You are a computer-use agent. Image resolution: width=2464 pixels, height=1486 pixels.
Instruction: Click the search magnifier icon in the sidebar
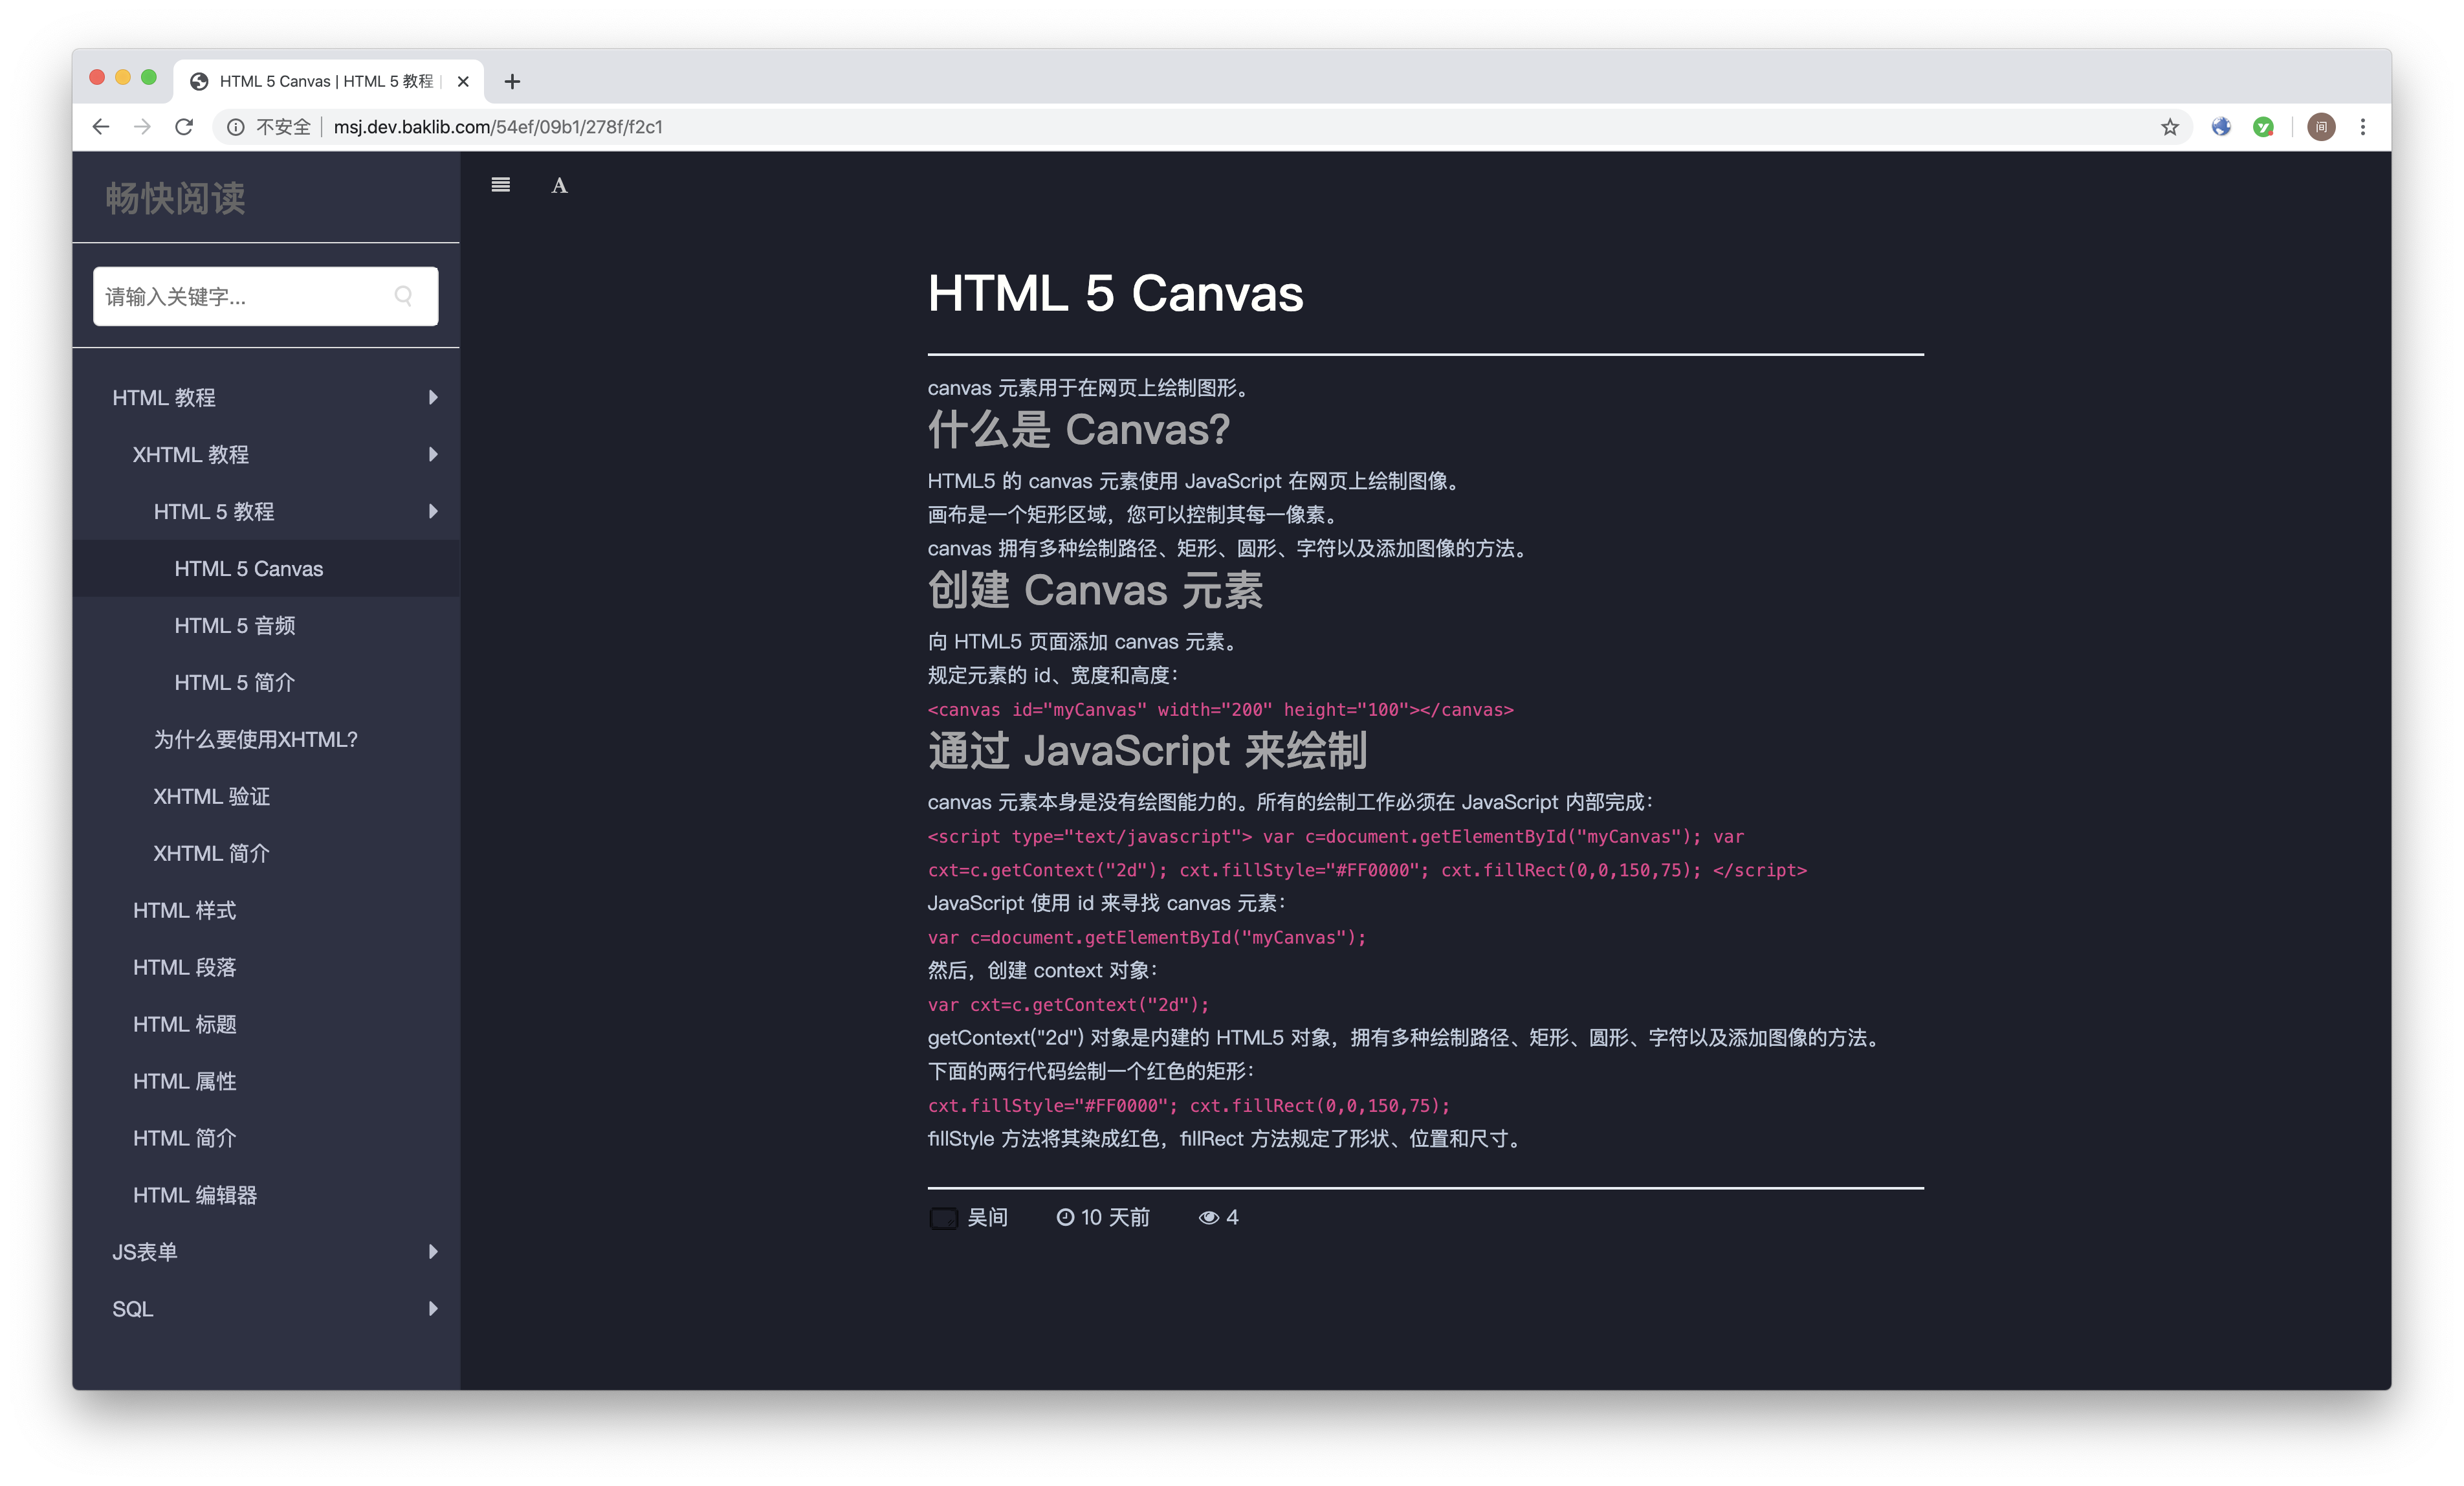[x=404, y=296]
